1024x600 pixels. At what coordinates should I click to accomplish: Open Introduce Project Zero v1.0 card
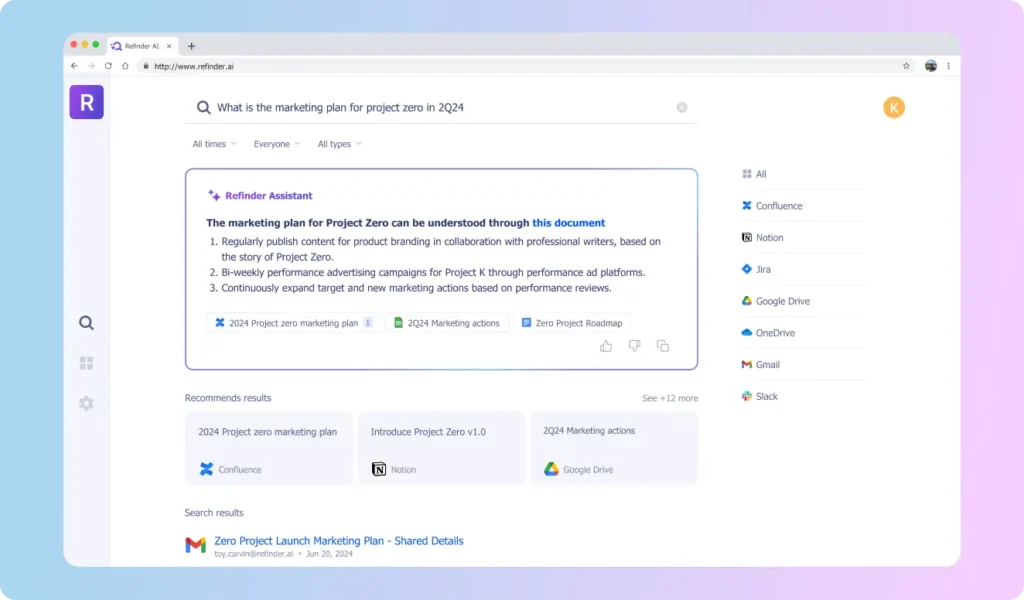(441, 448)
